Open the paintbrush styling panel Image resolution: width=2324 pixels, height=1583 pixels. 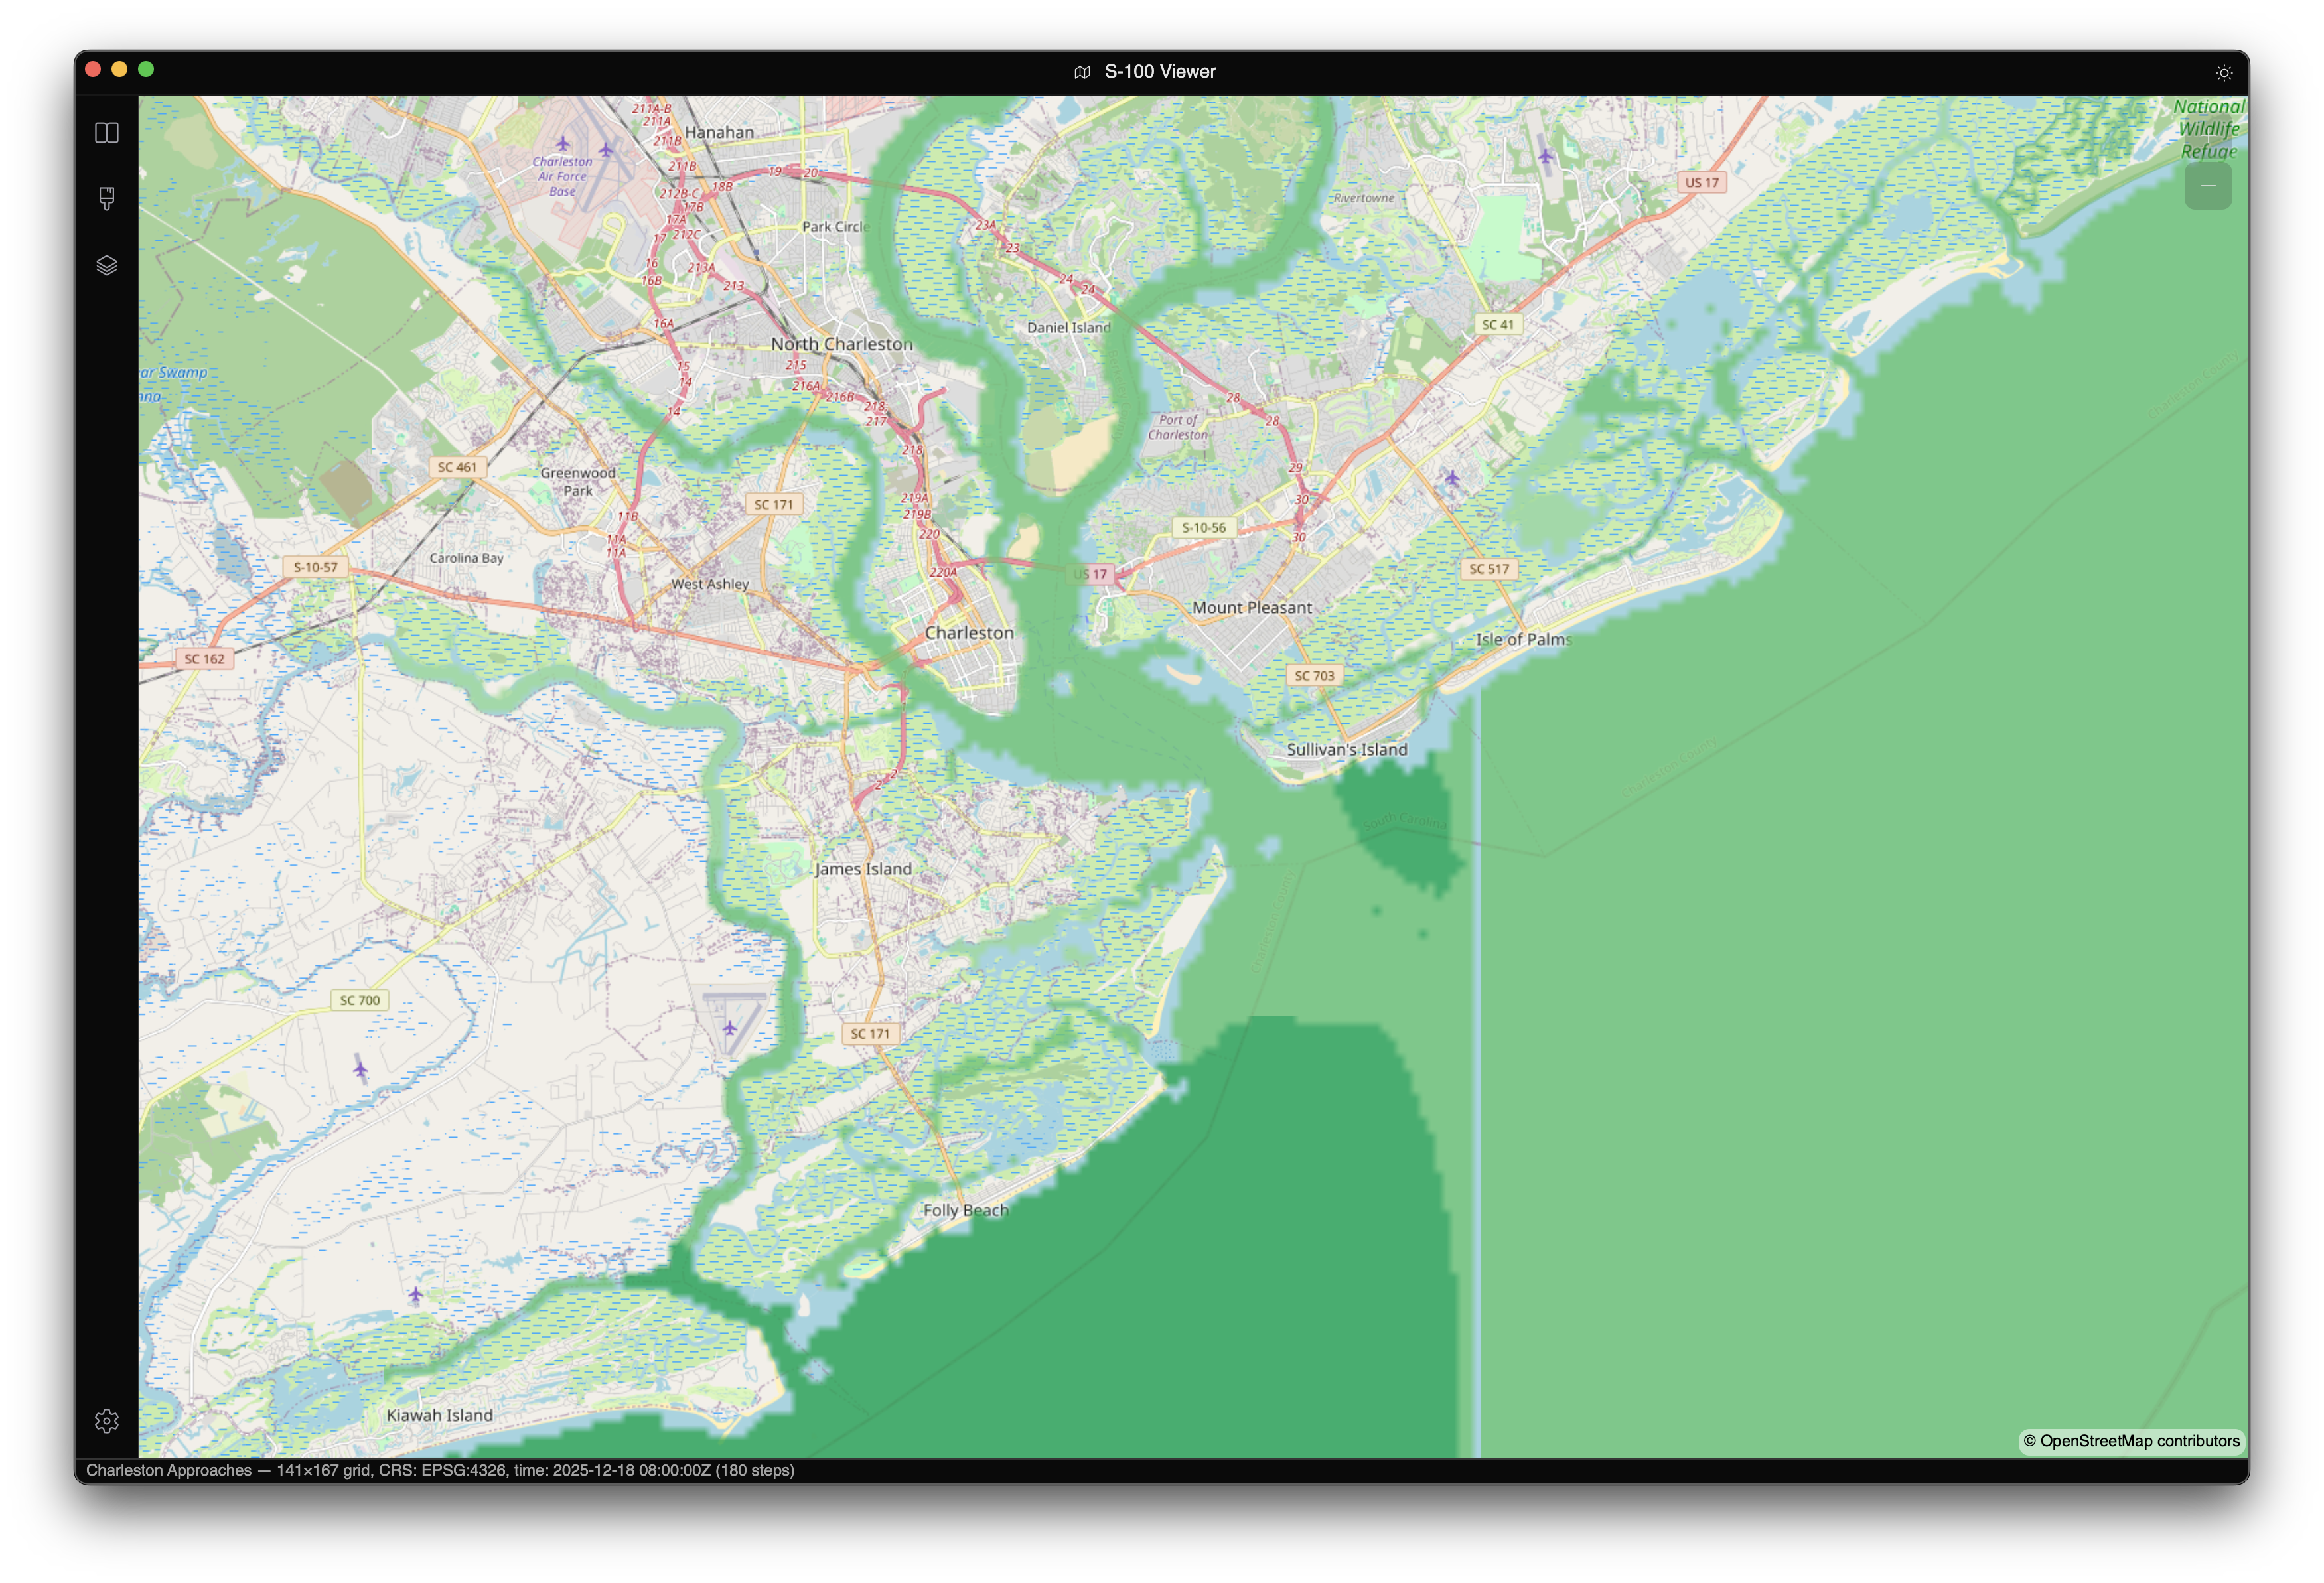coord(107,198)
